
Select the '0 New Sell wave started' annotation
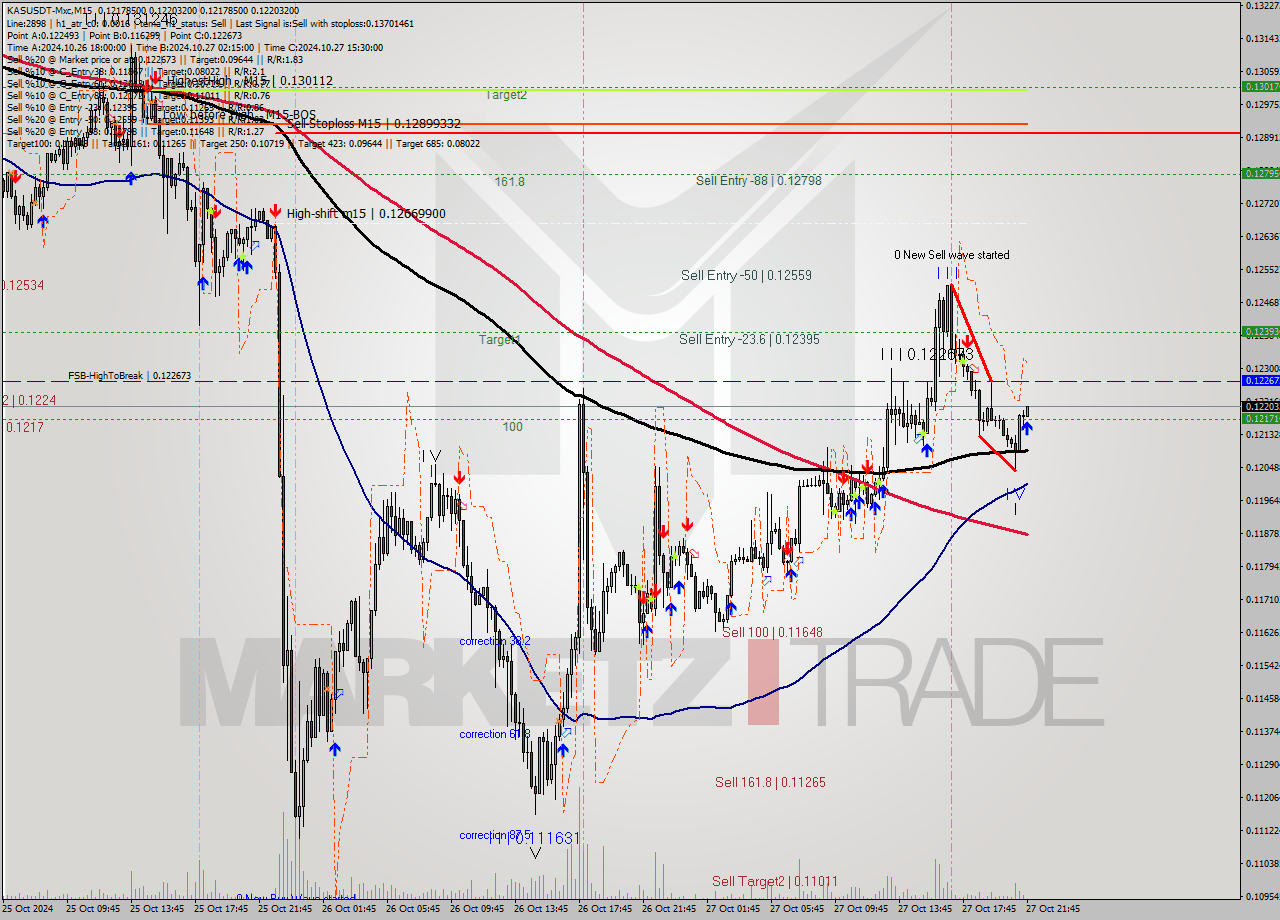tap(951, 255)
